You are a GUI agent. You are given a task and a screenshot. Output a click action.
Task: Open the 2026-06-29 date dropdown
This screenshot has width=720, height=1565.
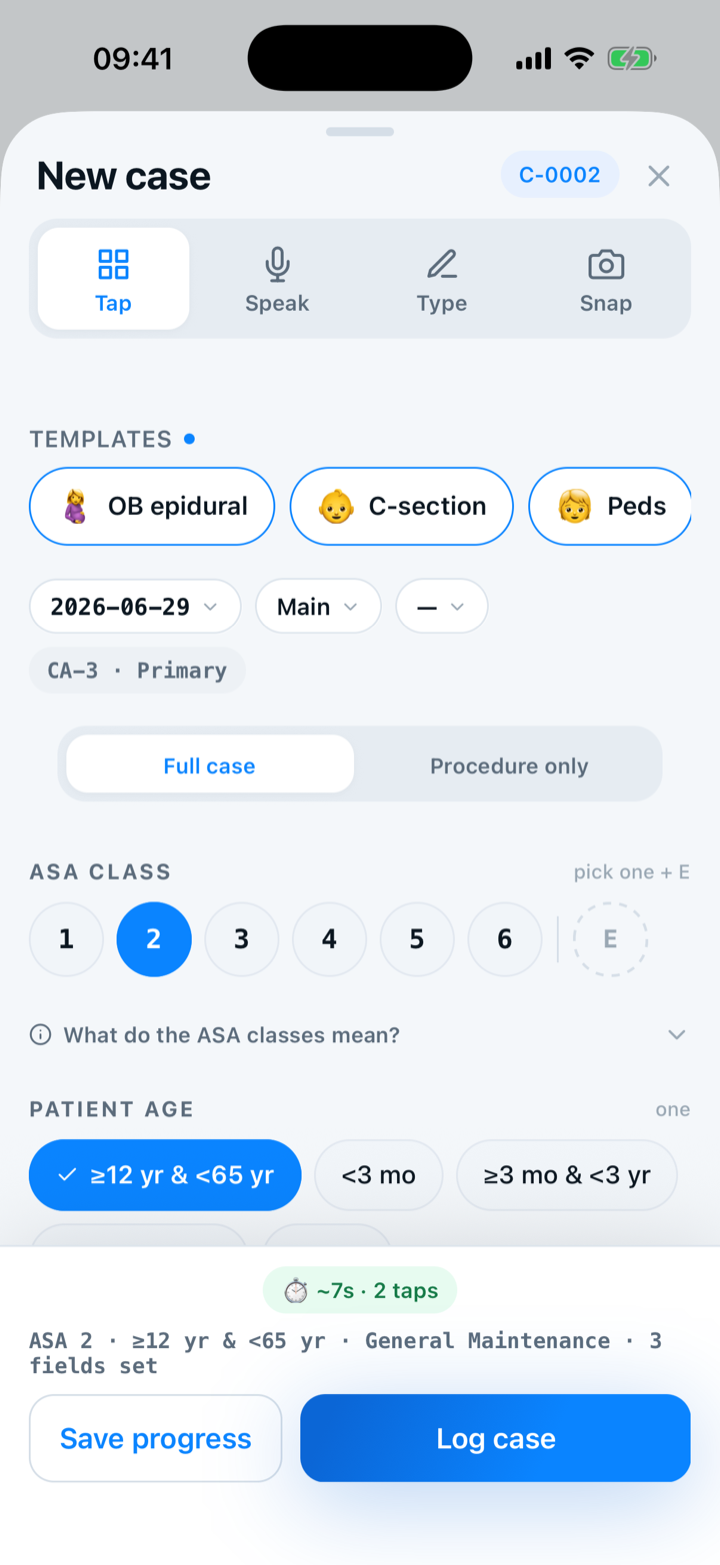[135, 606]
